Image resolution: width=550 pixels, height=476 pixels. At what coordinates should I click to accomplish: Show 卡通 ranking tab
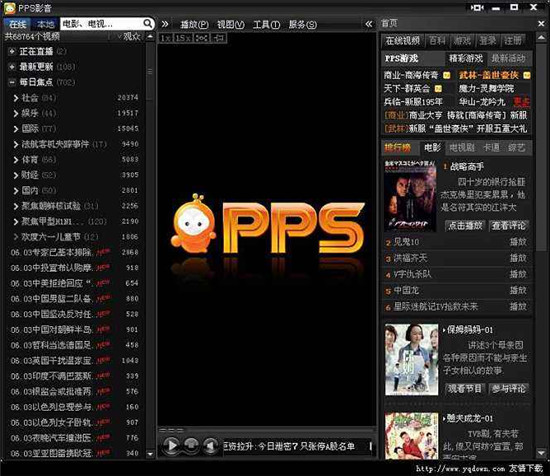pyautogui.click(x=491, y=148)
